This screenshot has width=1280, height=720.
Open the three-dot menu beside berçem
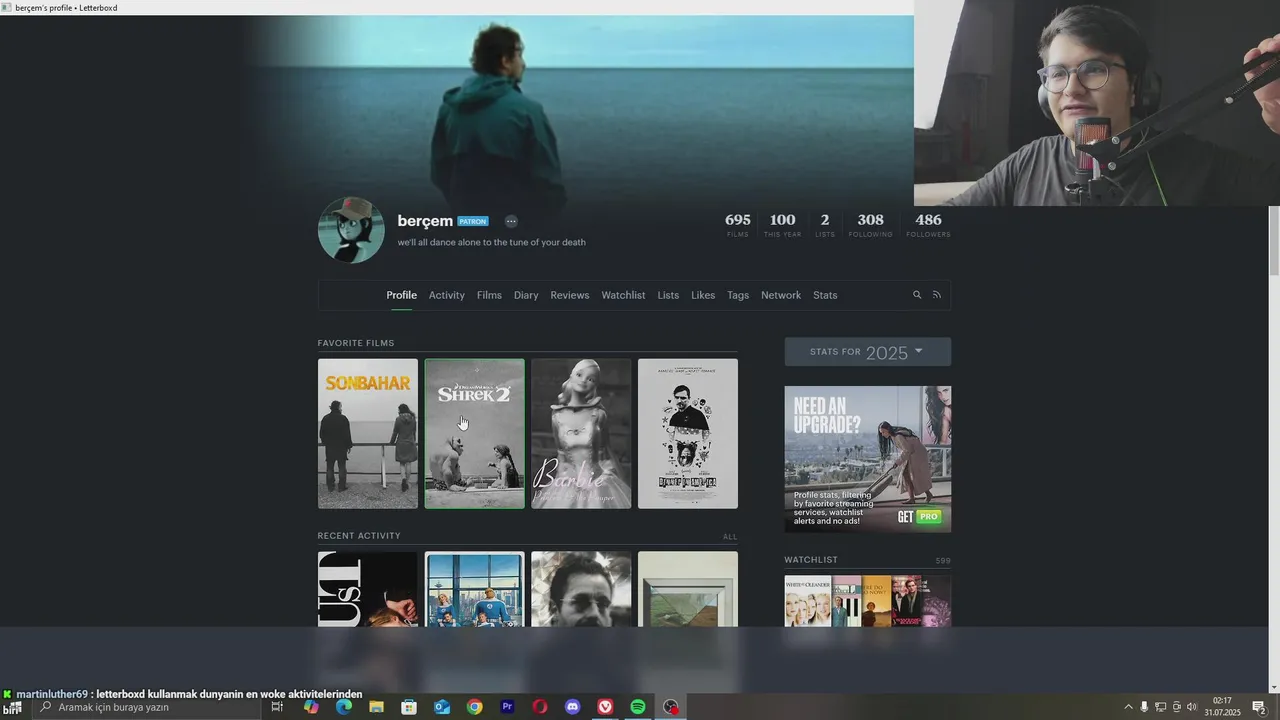[511, 221]
